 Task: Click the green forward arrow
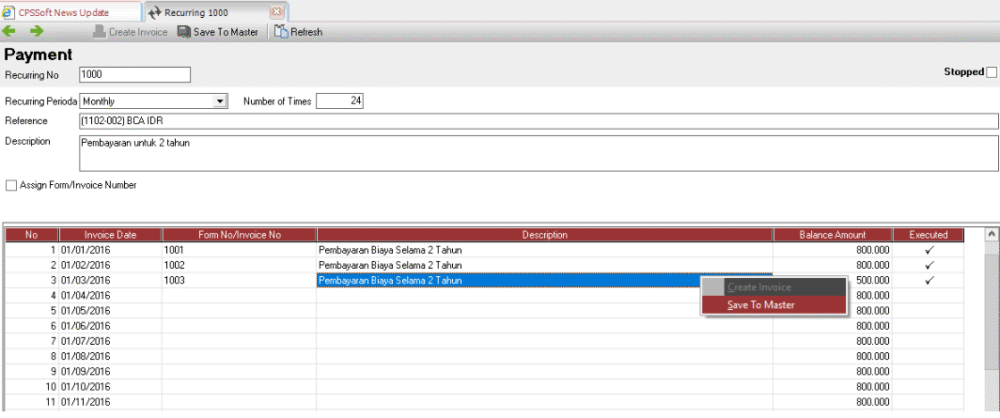(37, 32)
